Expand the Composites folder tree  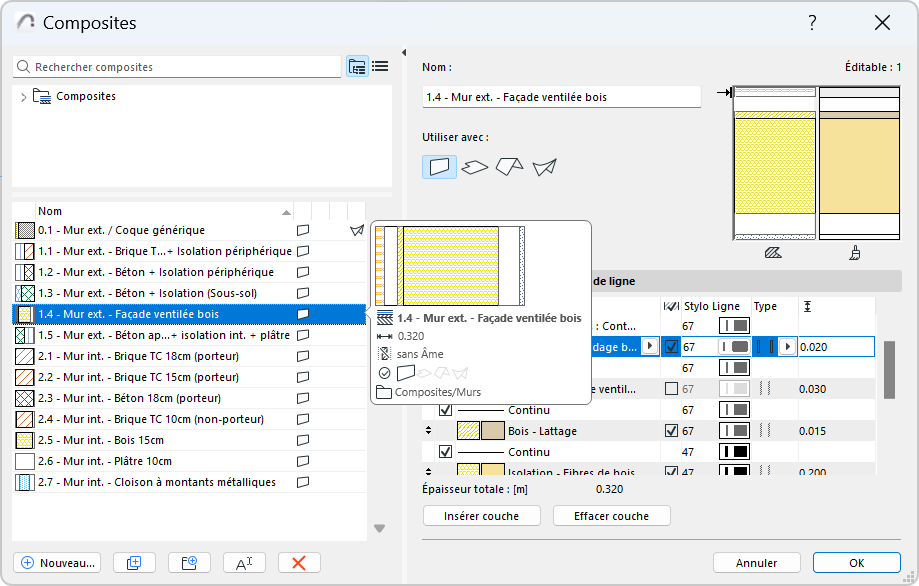tap(23, 97)
